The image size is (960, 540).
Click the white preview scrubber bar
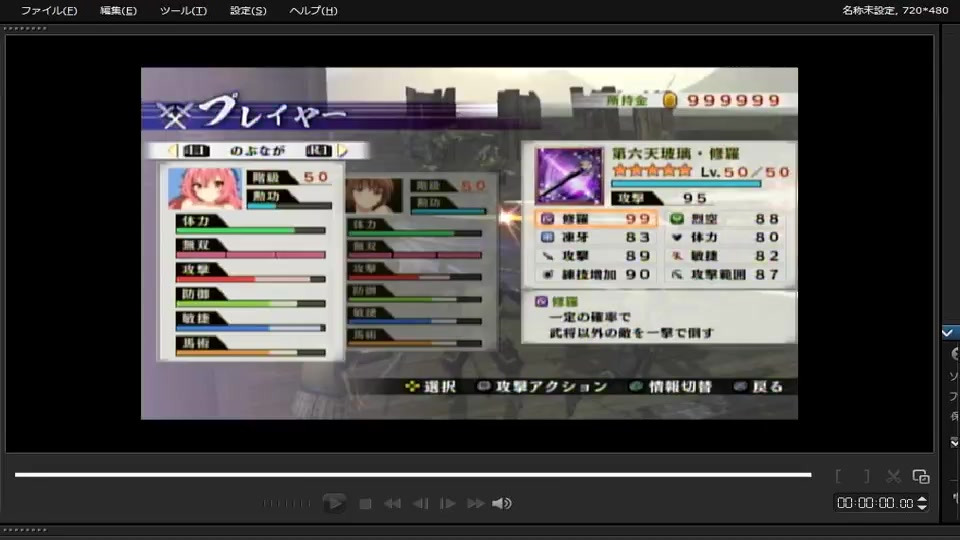point(413,474)
